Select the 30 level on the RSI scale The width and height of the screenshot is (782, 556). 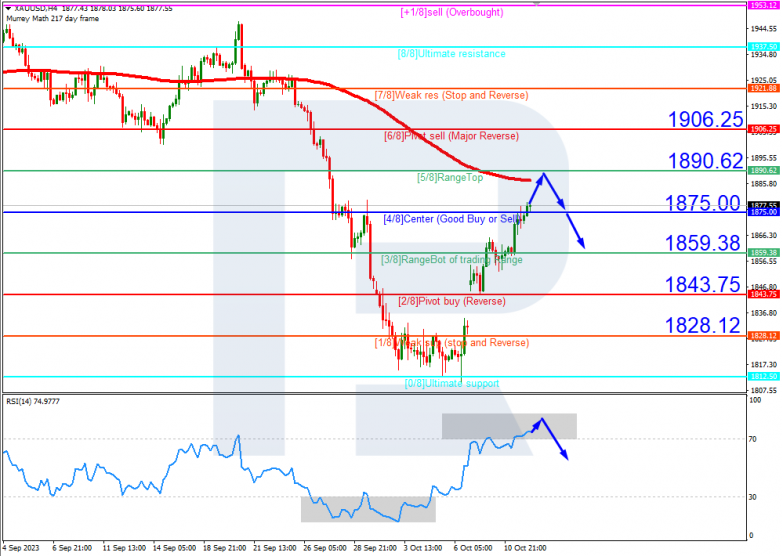coord(753,497)
